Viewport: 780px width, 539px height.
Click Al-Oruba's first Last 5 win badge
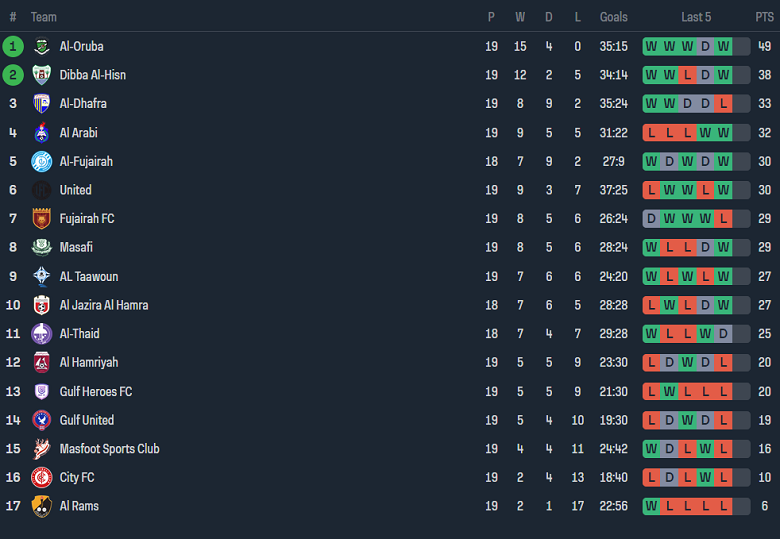click(x=651, y=46)
